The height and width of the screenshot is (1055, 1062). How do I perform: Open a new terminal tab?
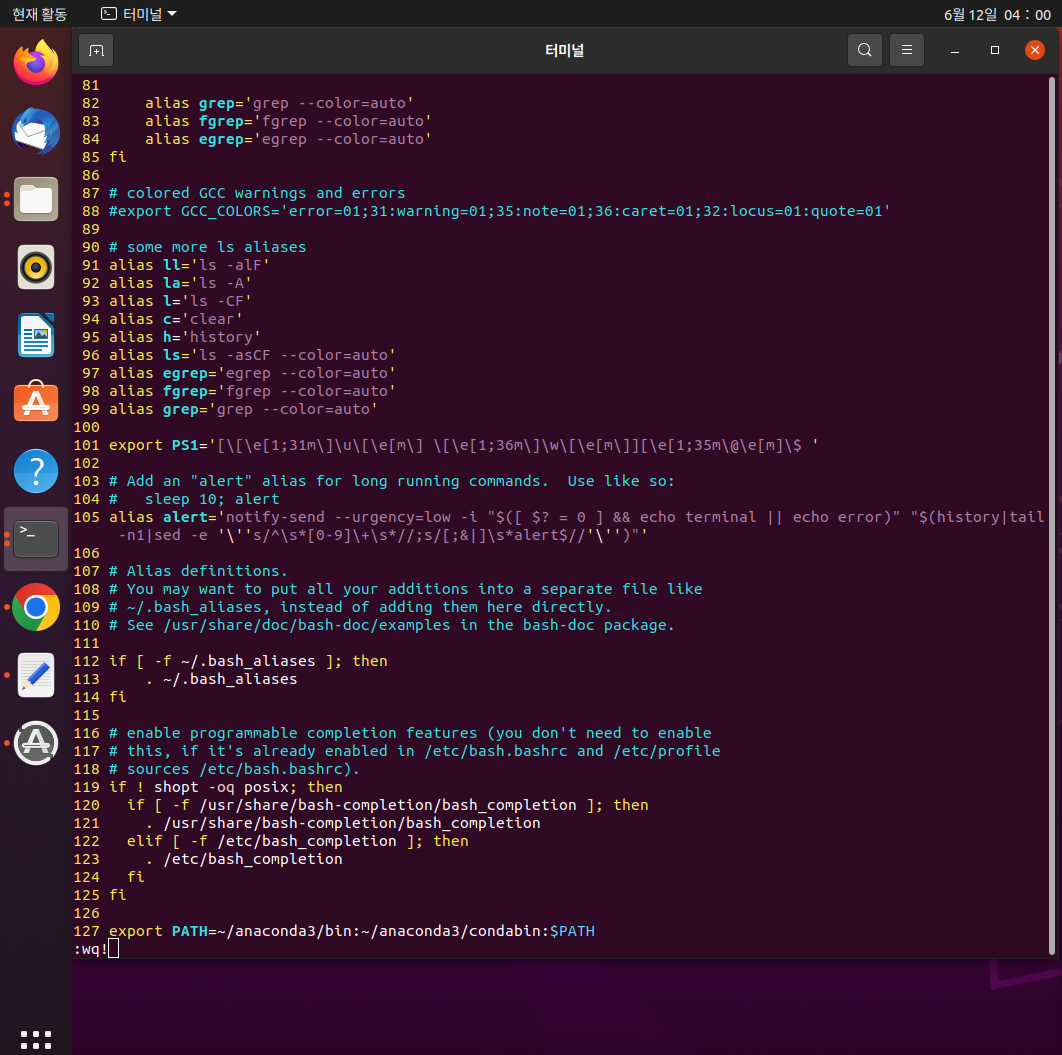click(x=96, y=51)
